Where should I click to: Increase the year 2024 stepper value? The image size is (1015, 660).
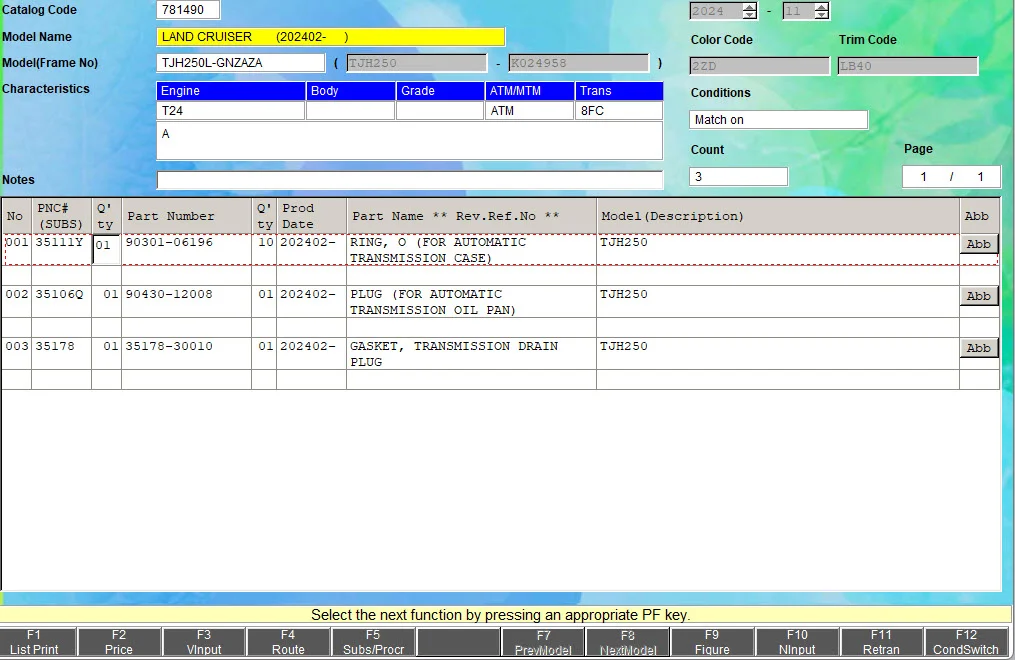[750, 7]
